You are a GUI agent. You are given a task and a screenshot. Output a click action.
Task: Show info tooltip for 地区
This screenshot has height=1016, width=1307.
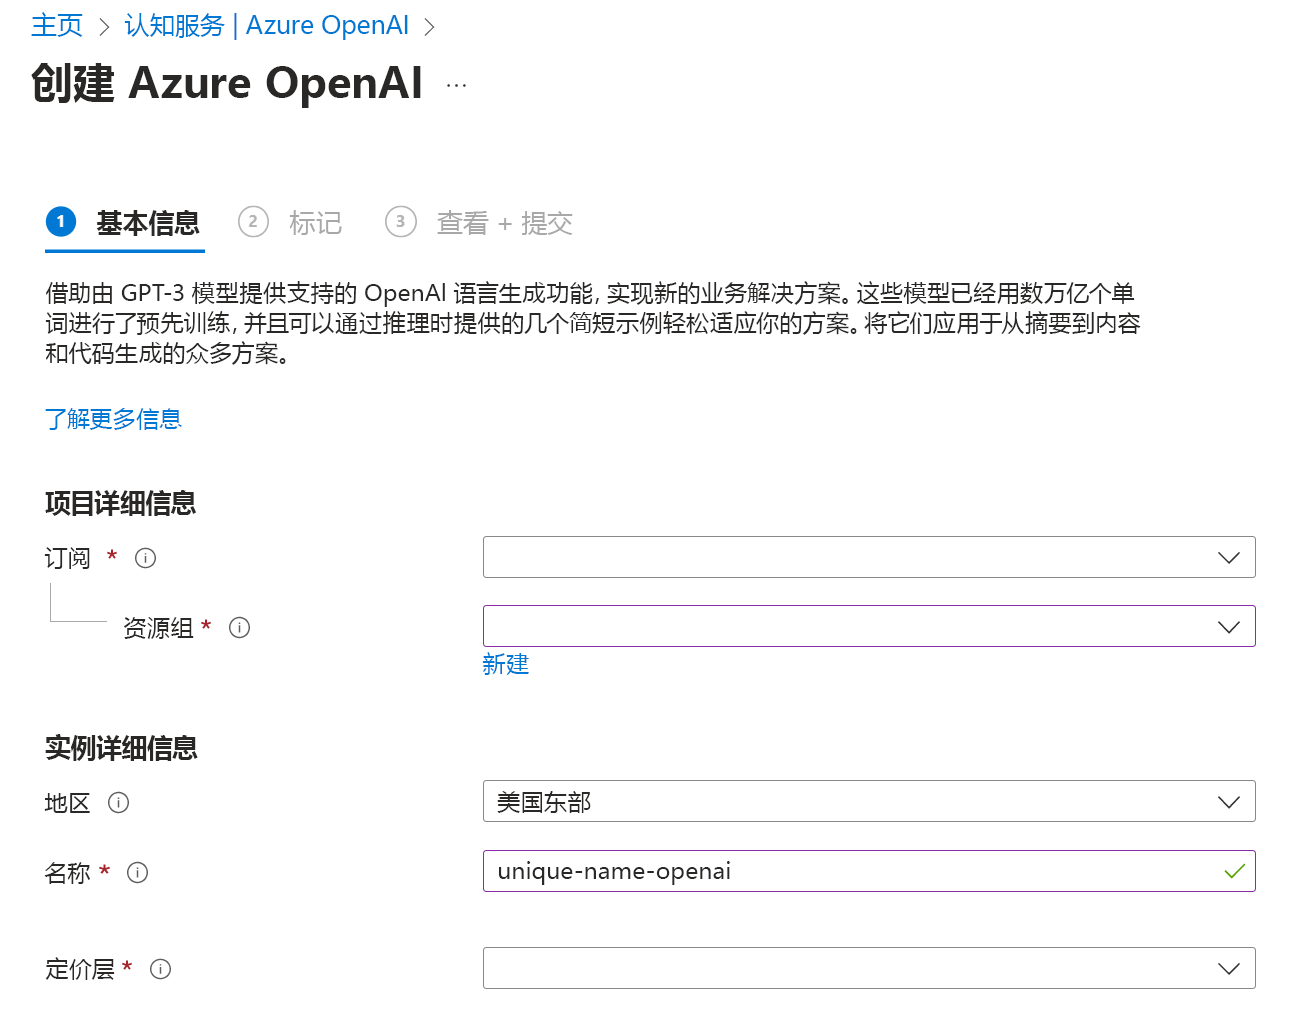[118, 802]
